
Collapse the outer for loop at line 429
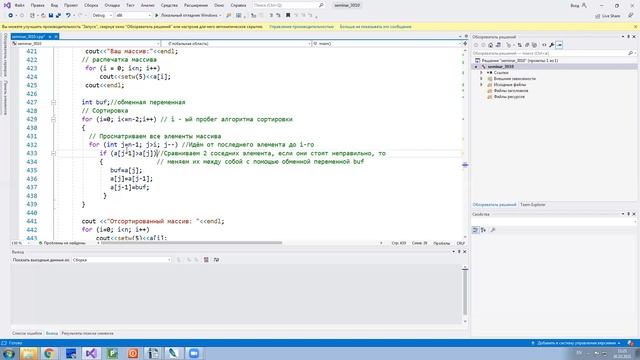(x=53, y=119)
